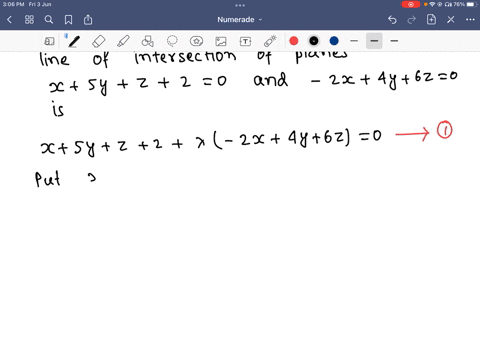Select the Pen tool

click(x=73, y=41)
